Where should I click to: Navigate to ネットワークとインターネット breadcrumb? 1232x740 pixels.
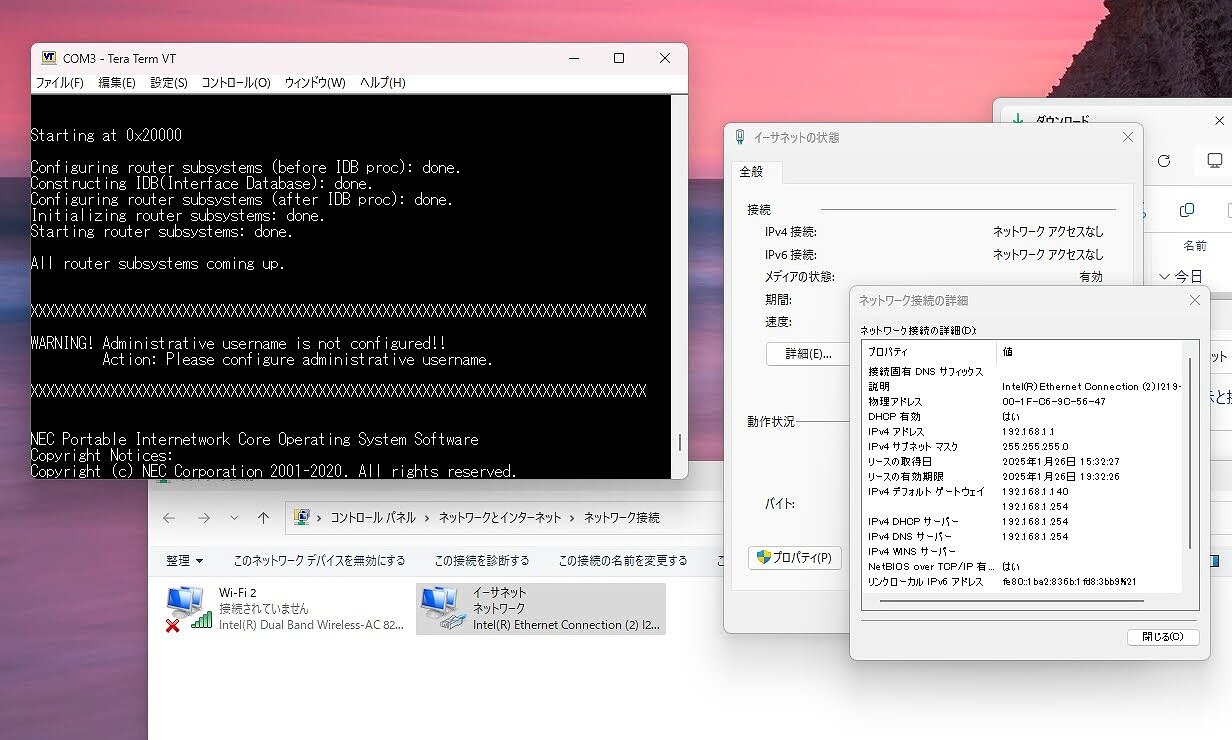[500, 518]
